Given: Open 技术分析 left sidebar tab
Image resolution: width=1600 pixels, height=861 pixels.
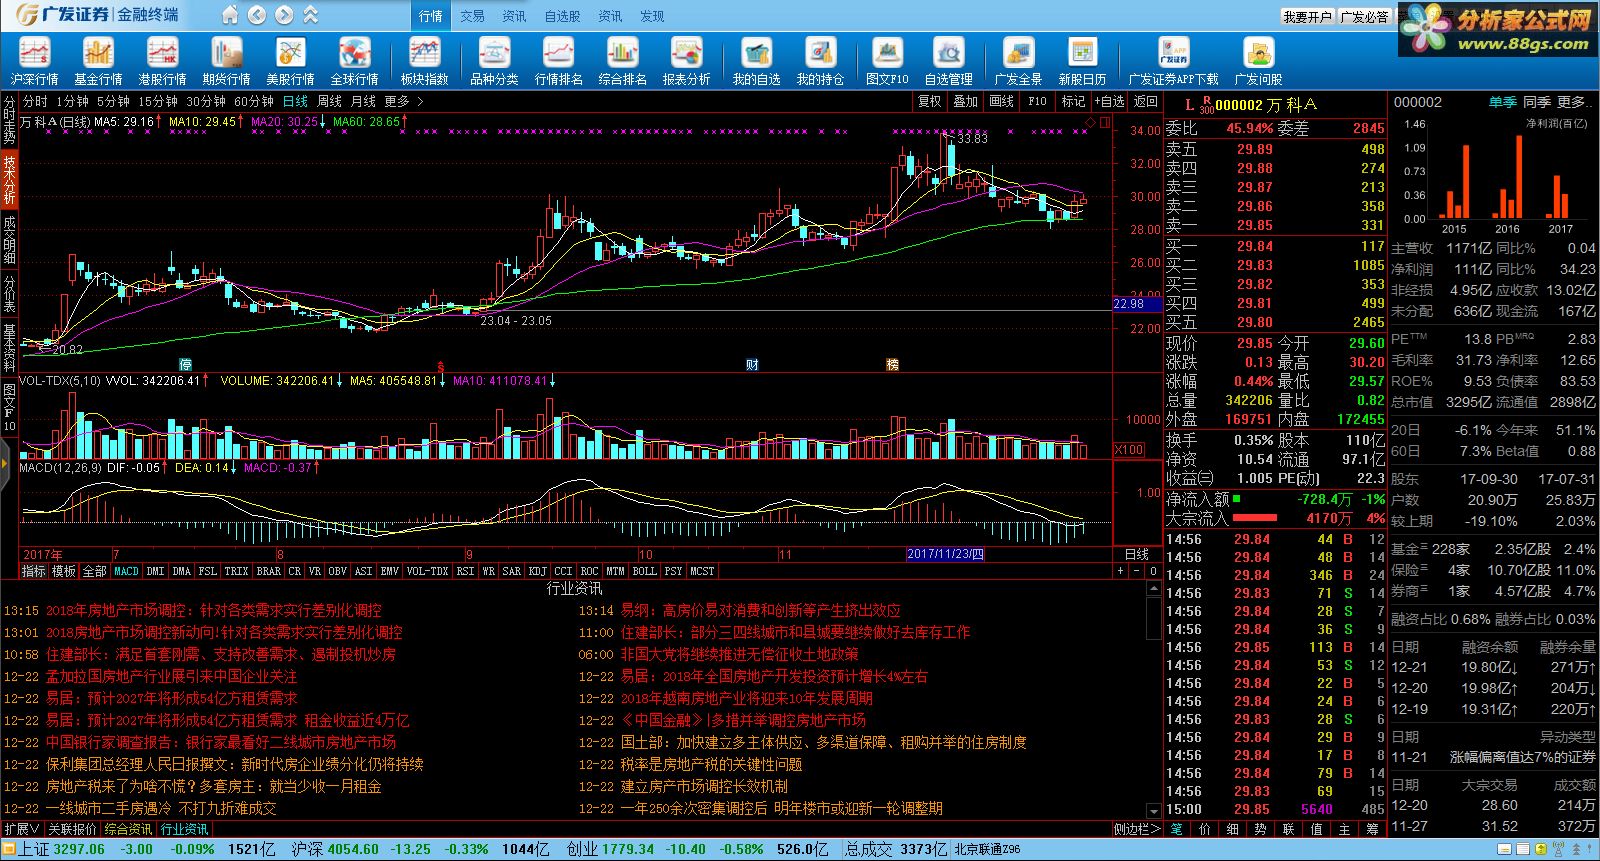Looking at the screenshot, I should 9,179.
